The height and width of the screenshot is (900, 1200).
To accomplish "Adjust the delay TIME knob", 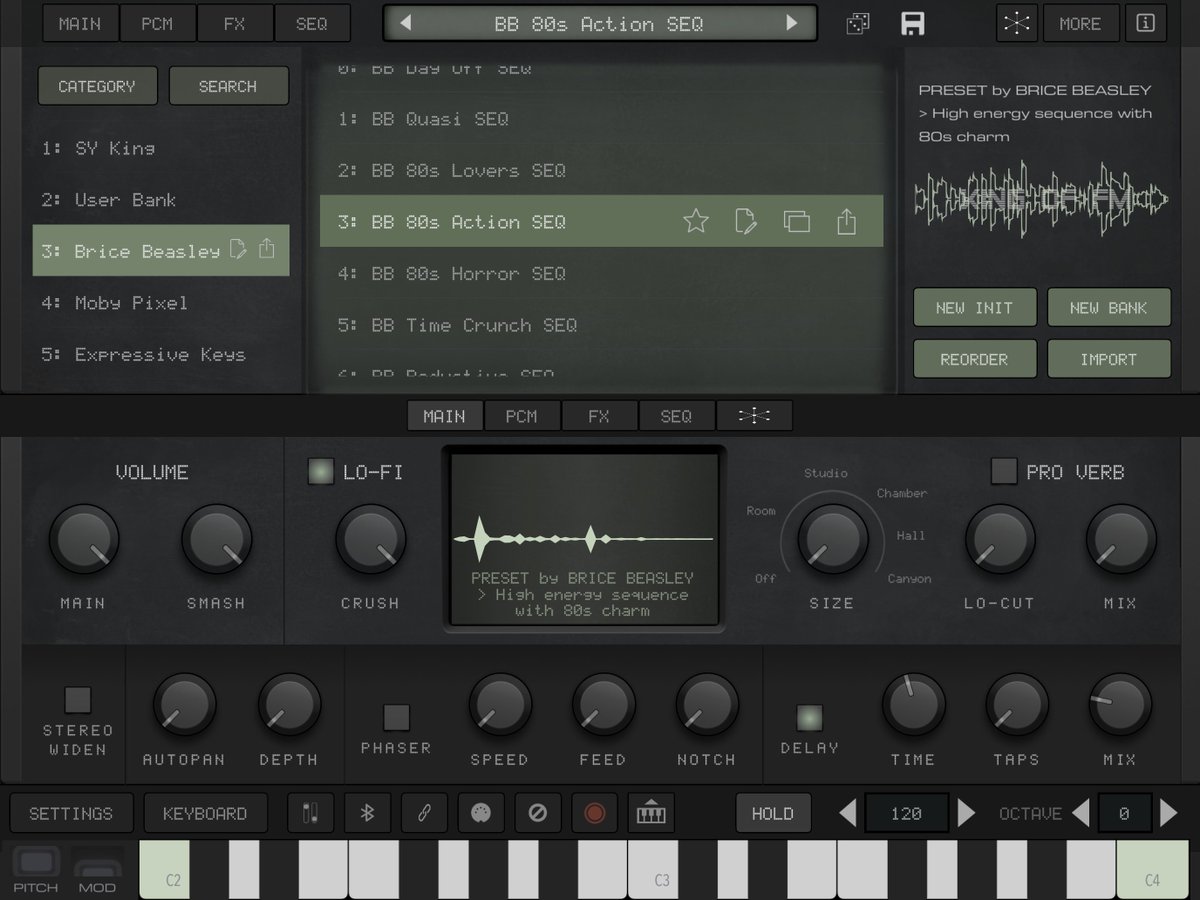I will pyautogui.click(x=913, y=704).
